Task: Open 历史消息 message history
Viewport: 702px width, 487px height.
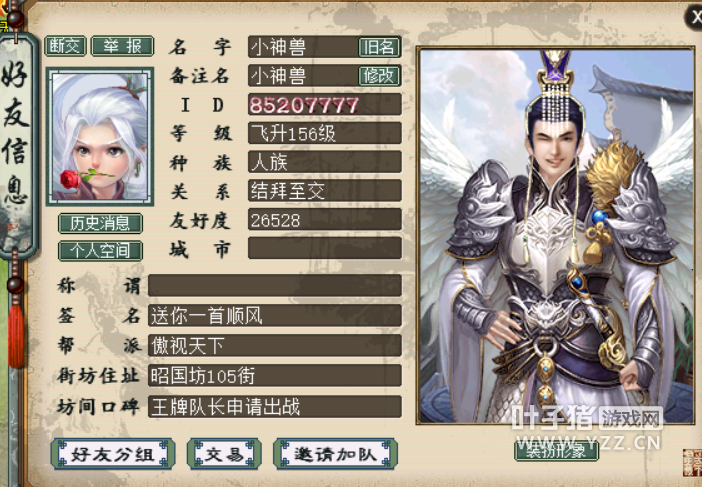Action: (x=100, y=223)
